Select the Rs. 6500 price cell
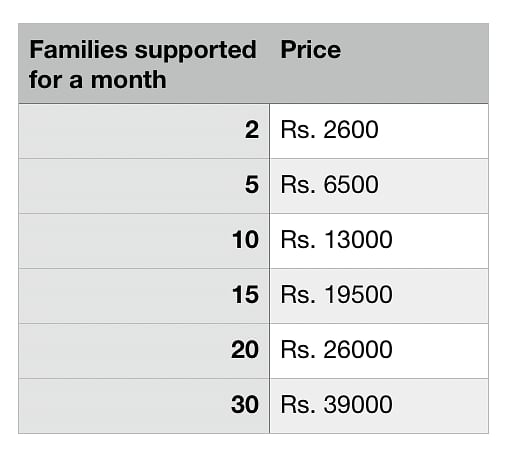Image resolution: width=512 pixels, height=460 pixels. [379, 186]
